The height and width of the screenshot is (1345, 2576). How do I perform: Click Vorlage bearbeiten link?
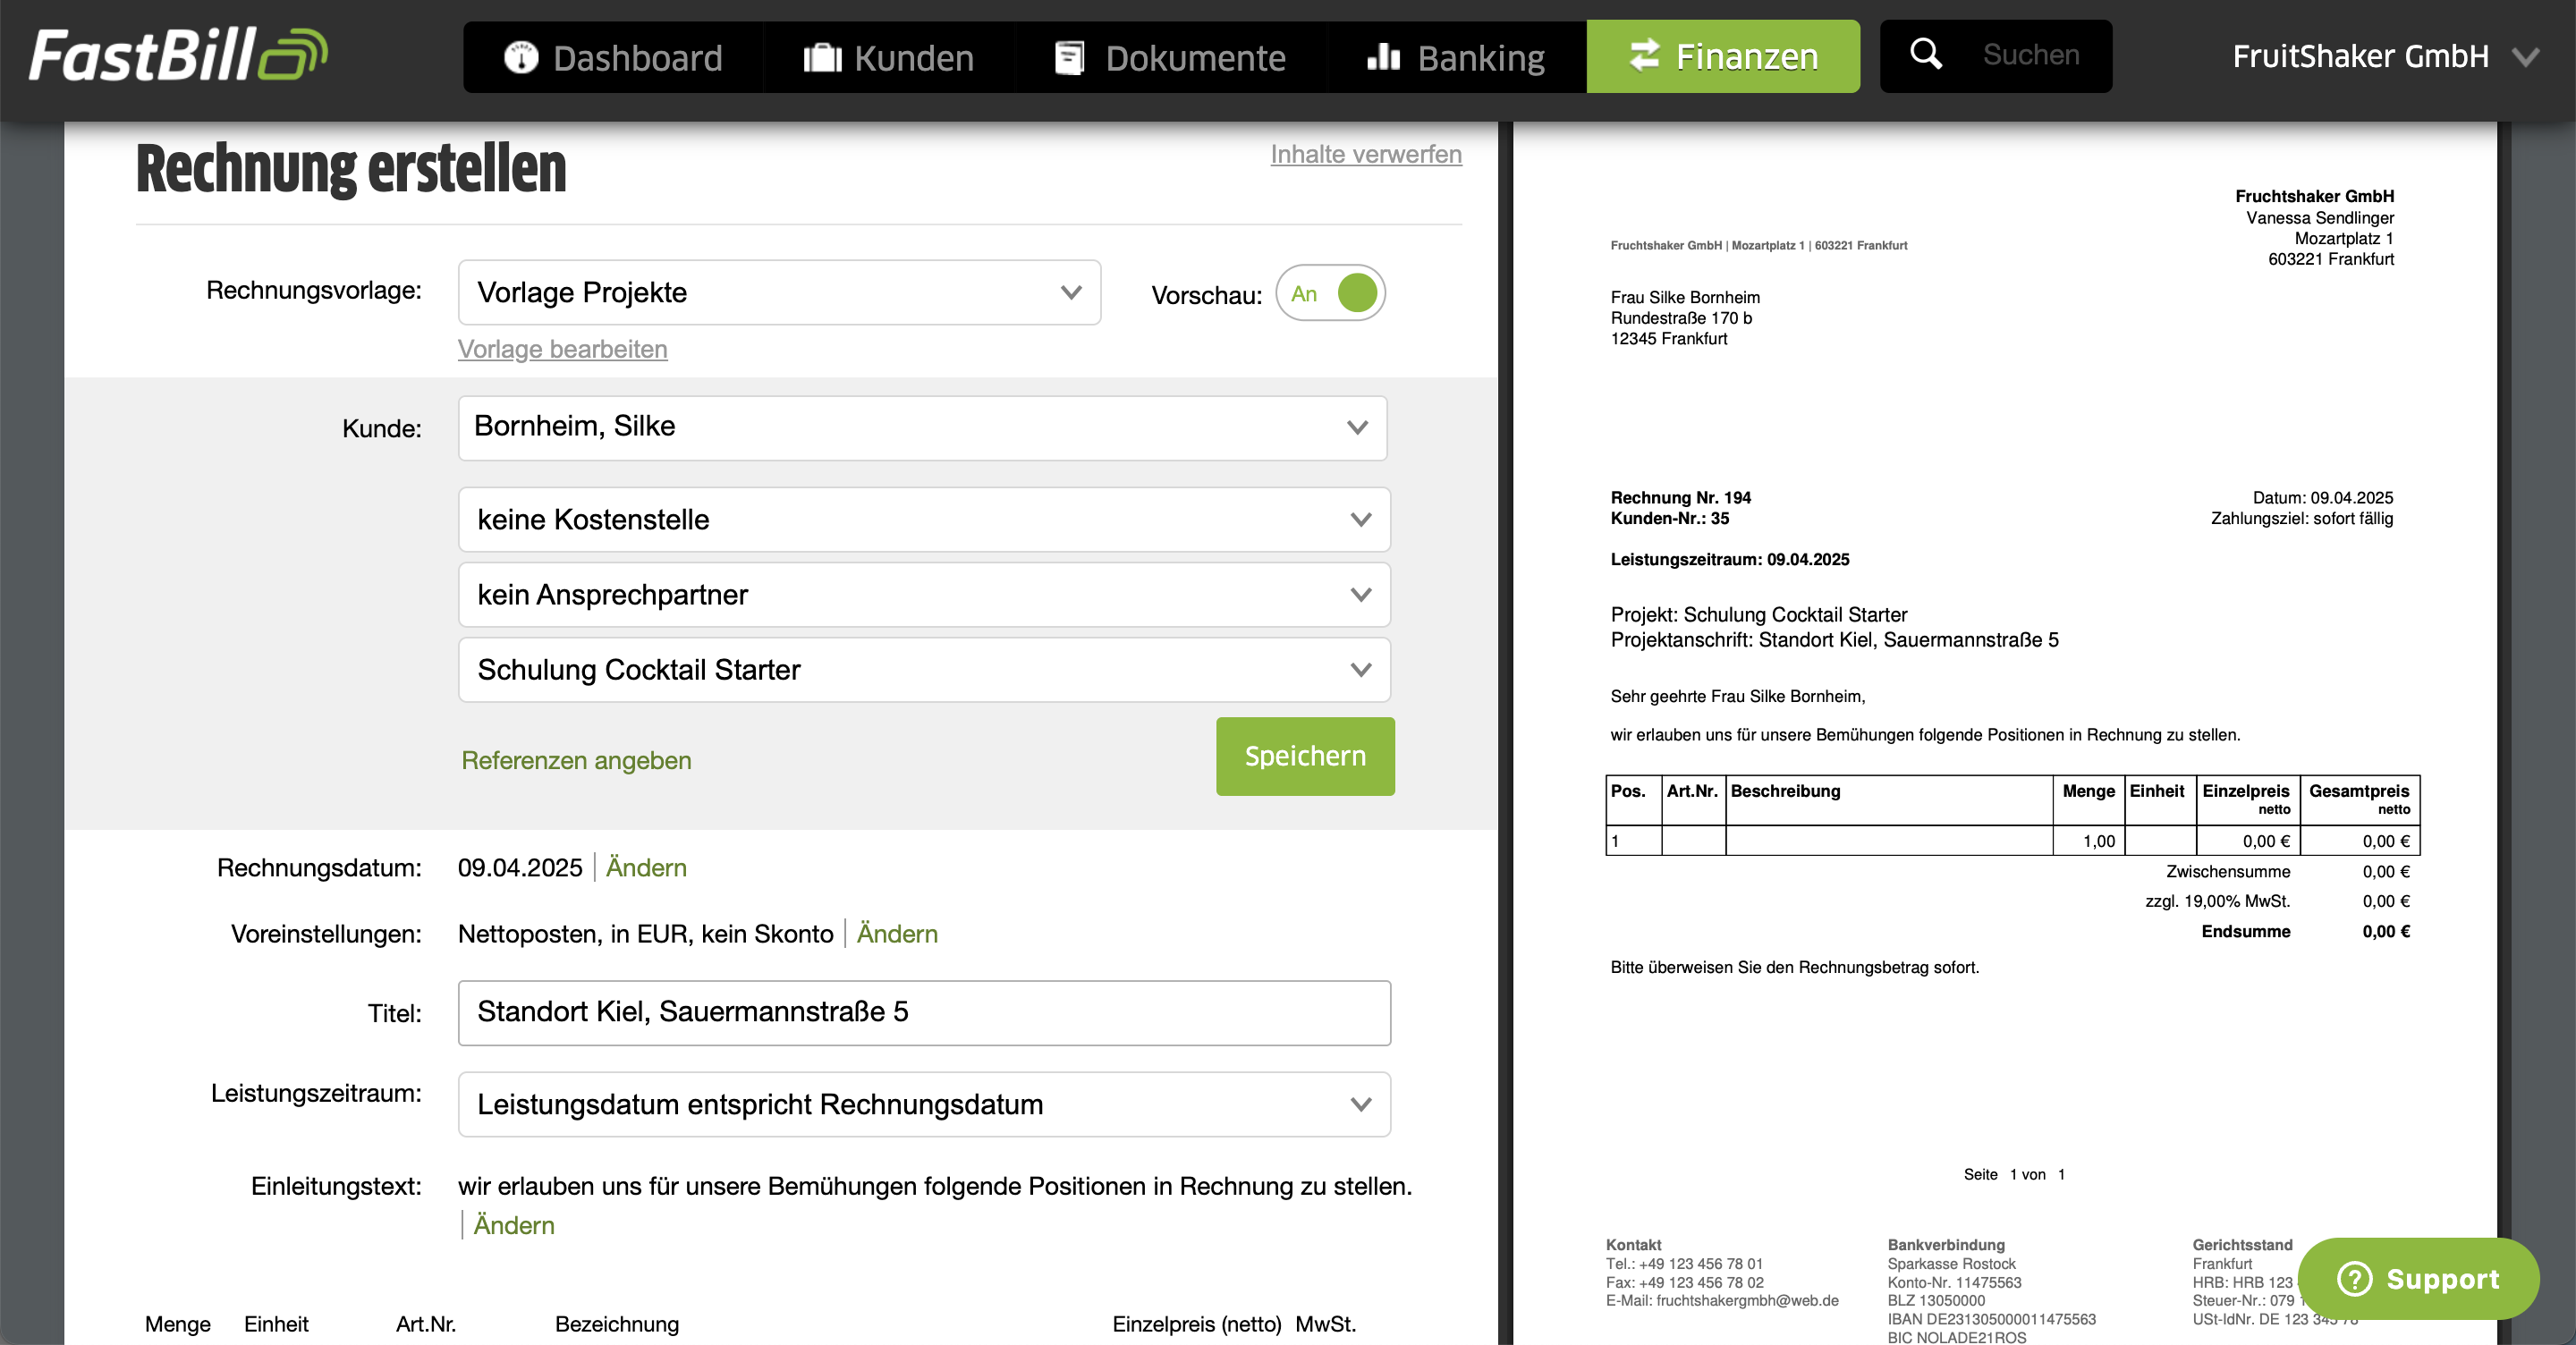click(563, 349)
